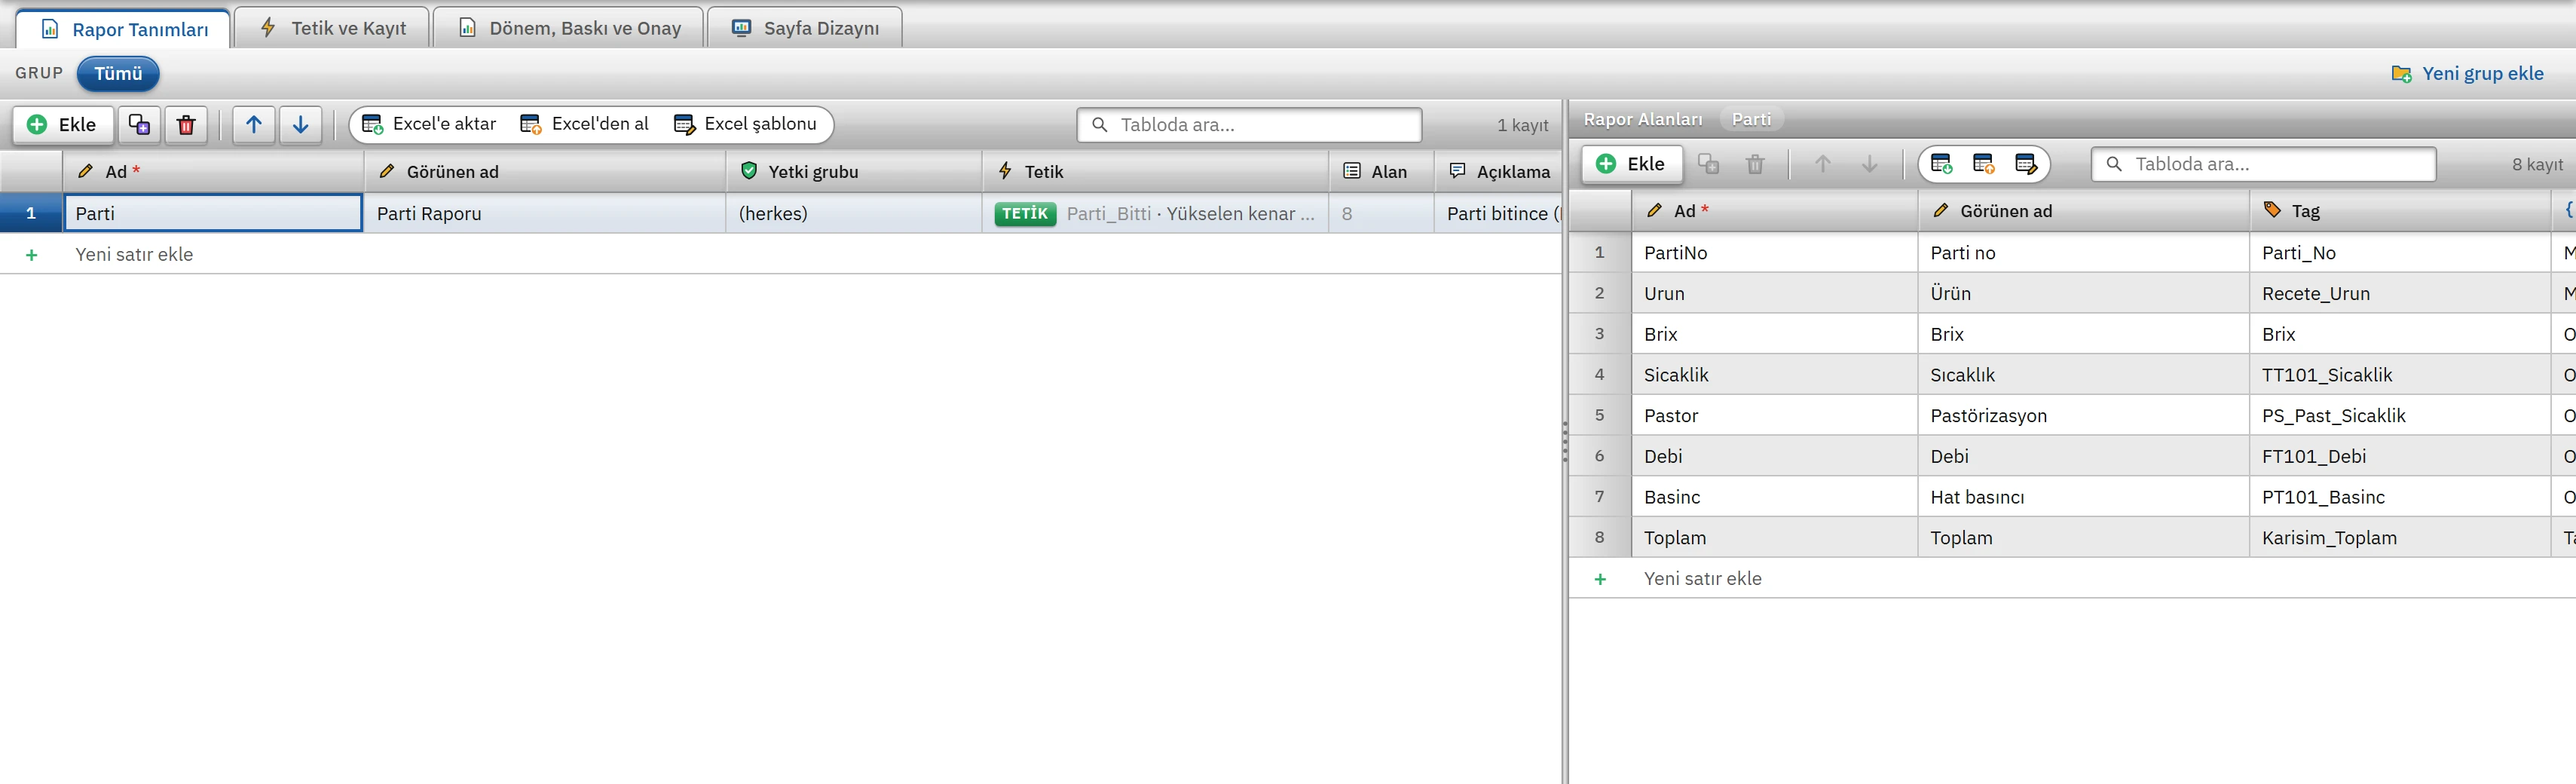Duplicate the selected report definition
This screenshot has height=784, width=2576.
click(139, 125)
